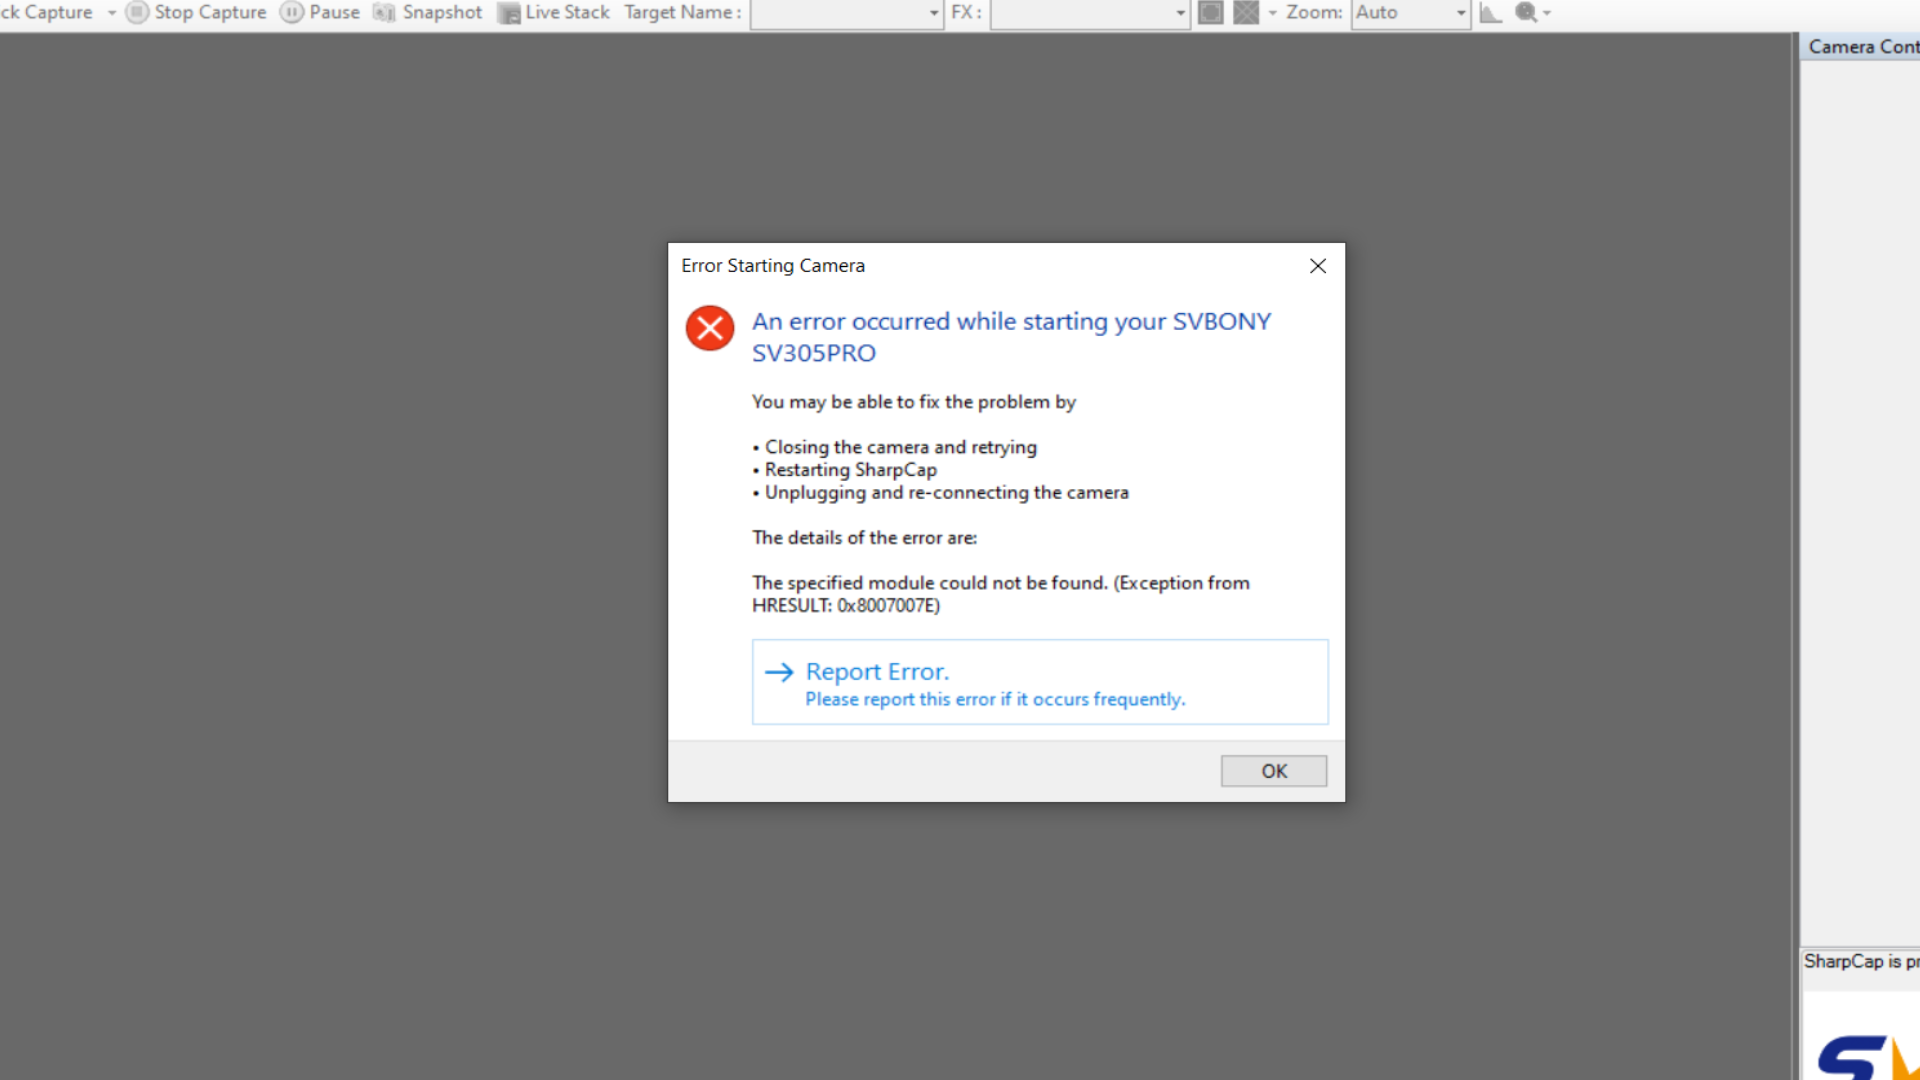Click the error heading mentioning SVBONY SV305PRO
The width and height of the screenshot is (1920, 1080).
pos(1011,337)
